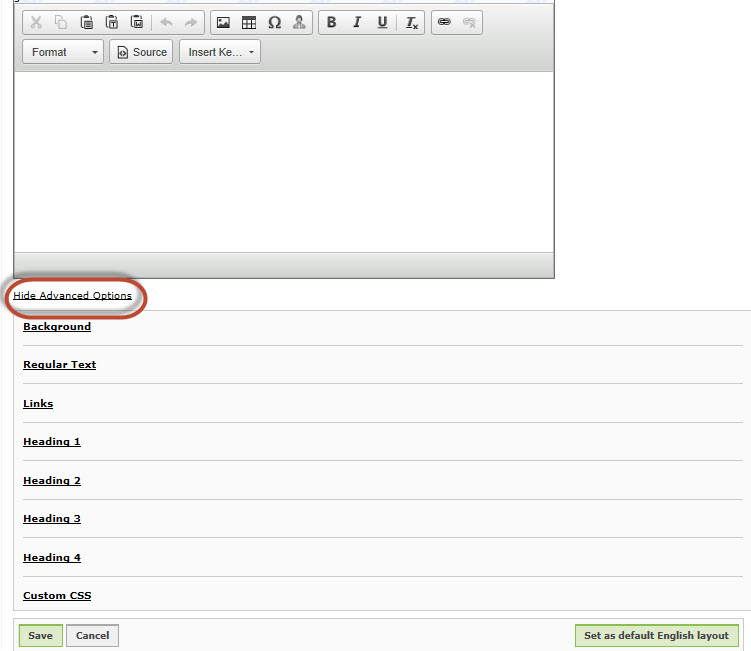Image resolution: width=751 pixels, height=651 pixels.
Task: Expand the Custom CSS section
Action: pos(57,595)
